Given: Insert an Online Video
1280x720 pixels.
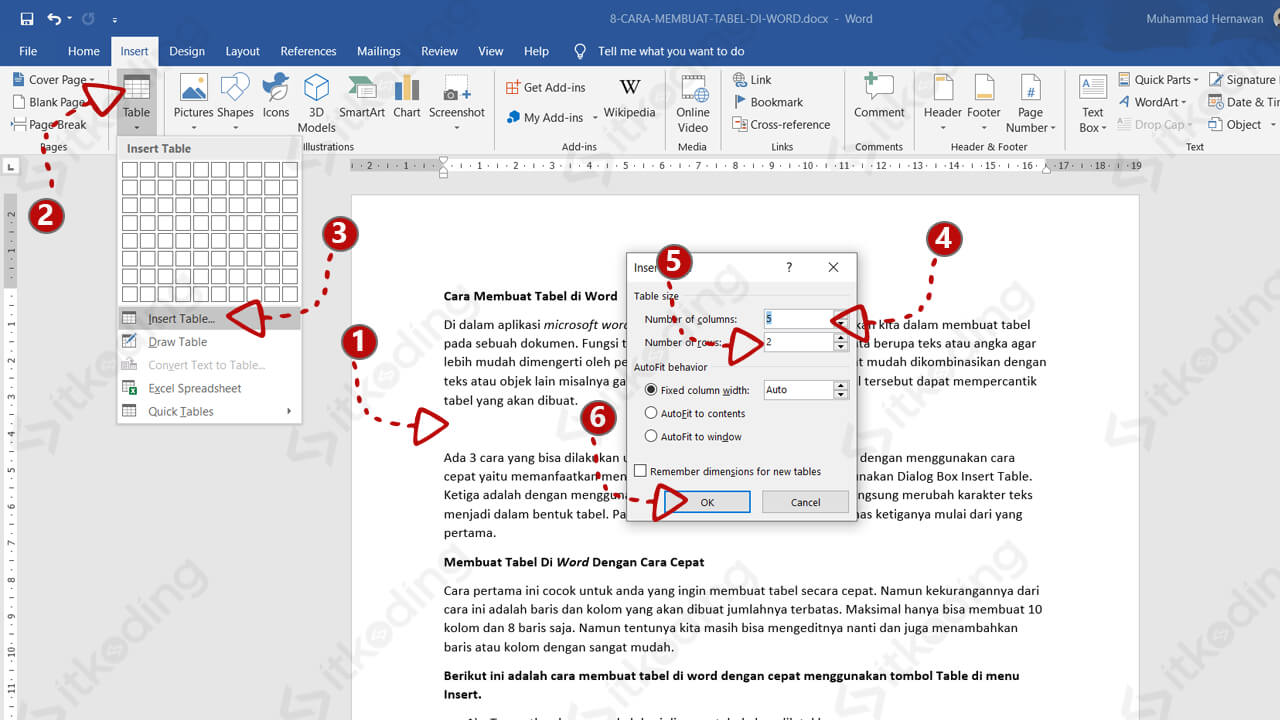Looking at the screenshot, I should (693, 103).
